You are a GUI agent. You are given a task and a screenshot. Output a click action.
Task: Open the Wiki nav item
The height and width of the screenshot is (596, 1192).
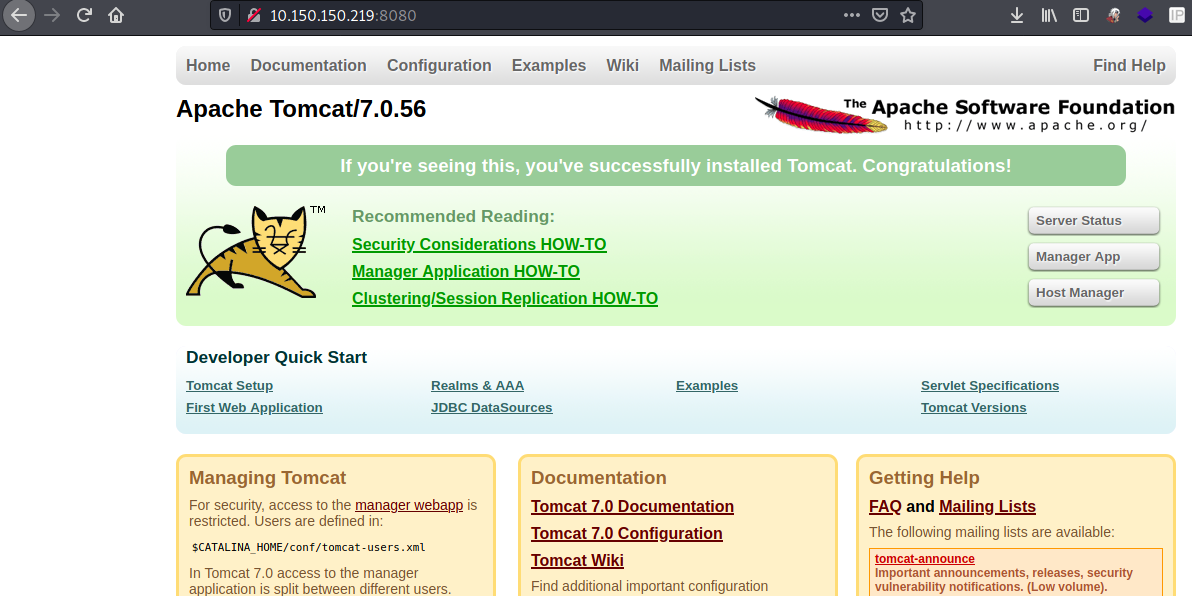point(623,65)
